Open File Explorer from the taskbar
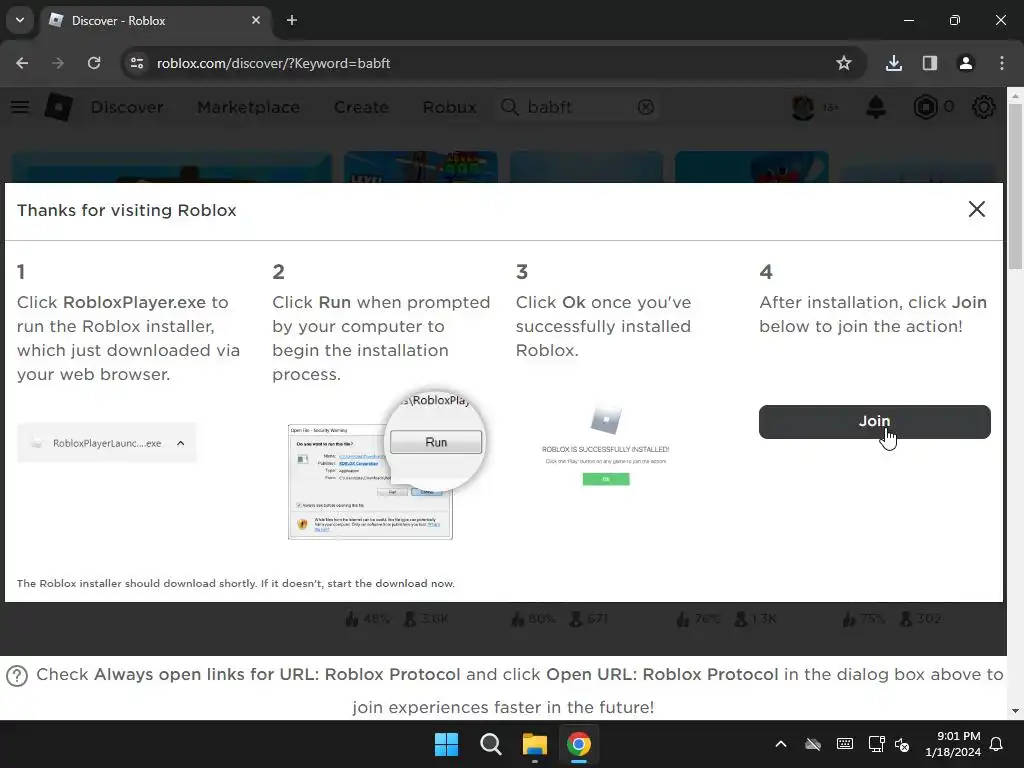This screenshot has height=768, width=1024. coord(534,744)
